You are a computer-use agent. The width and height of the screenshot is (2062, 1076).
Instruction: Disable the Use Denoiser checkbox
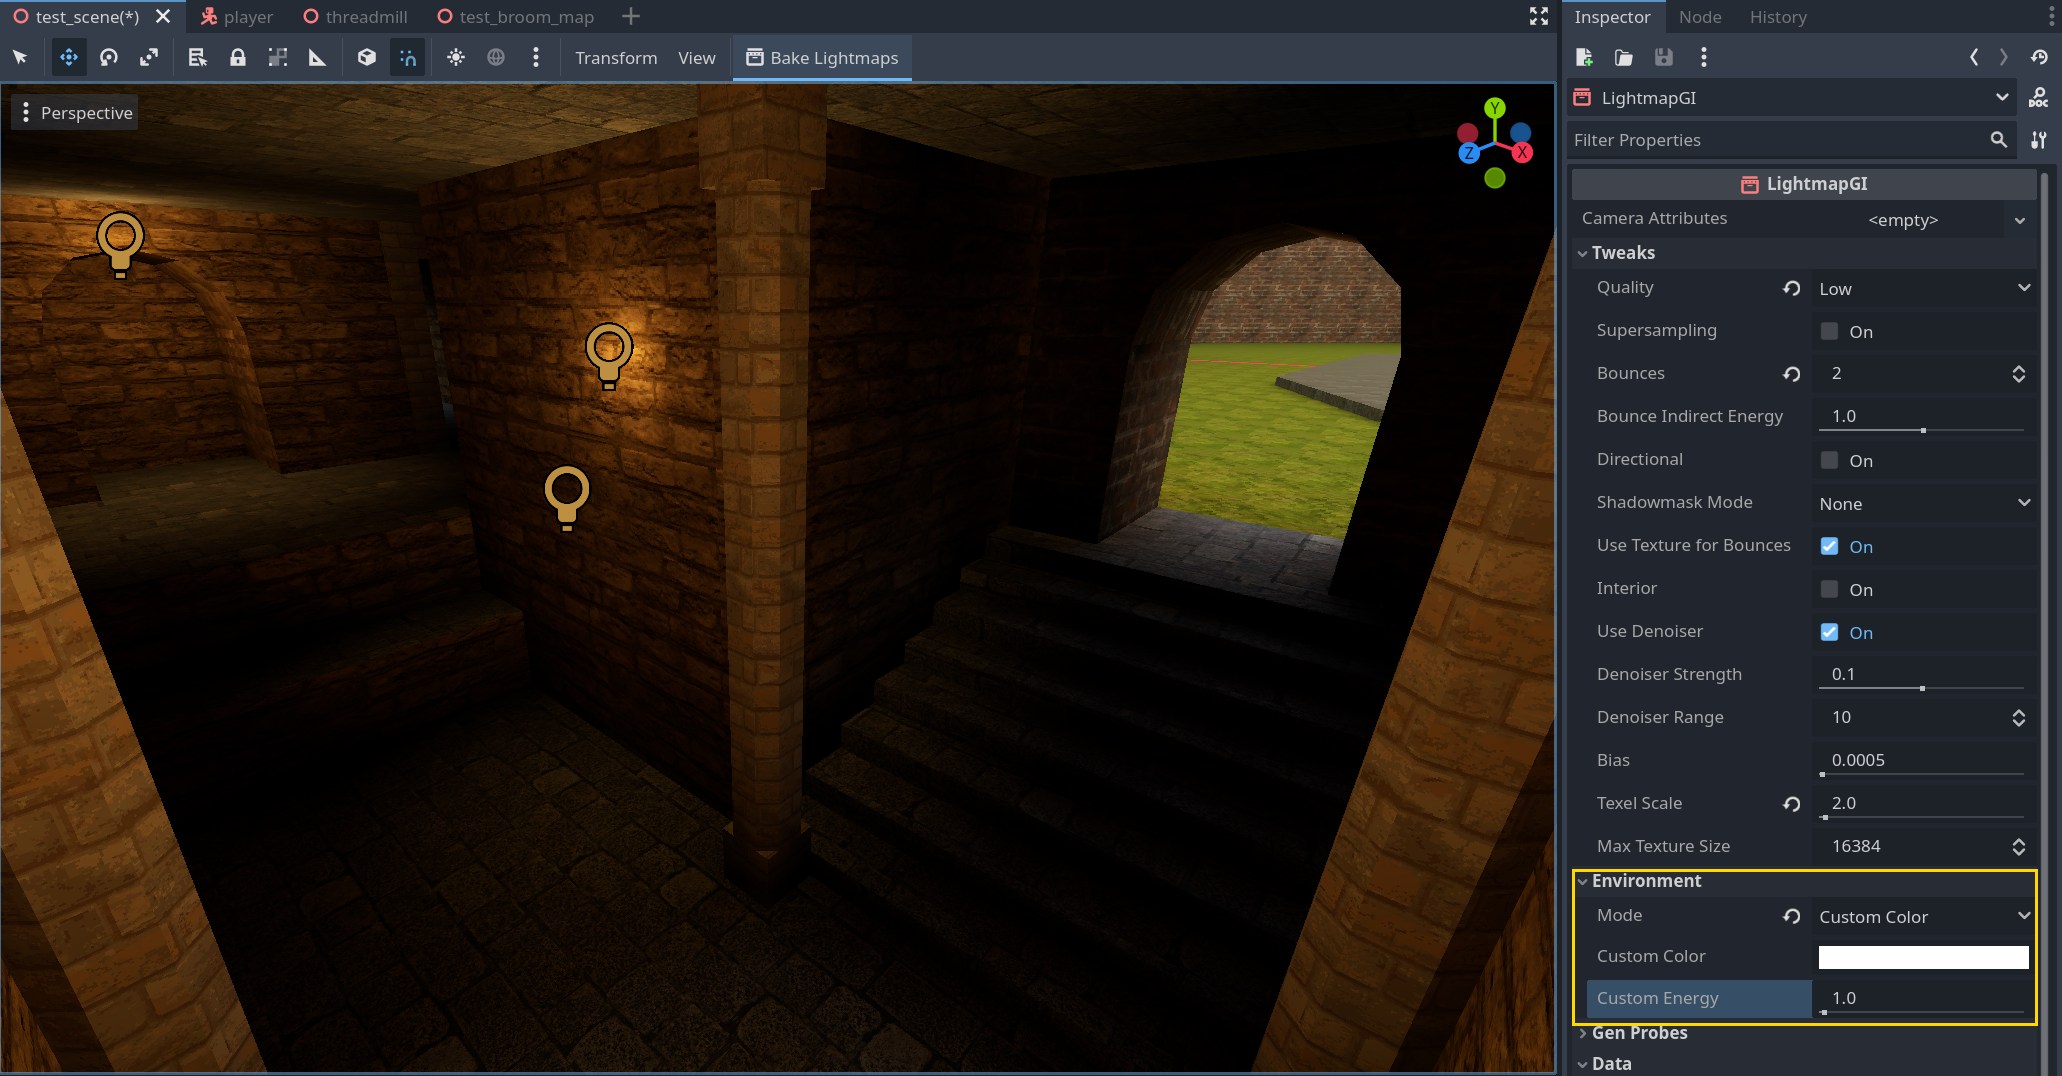point(1829,631)
